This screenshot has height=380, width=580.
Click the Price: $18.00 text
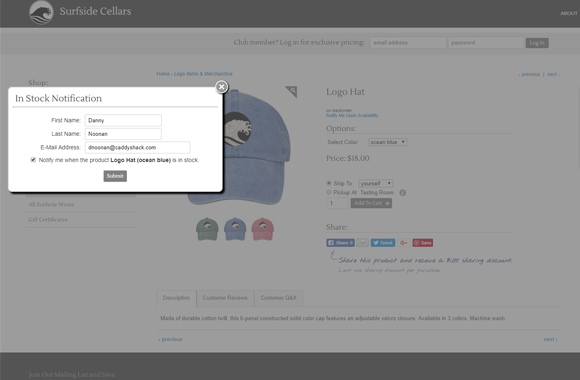(x=348, y=158)
